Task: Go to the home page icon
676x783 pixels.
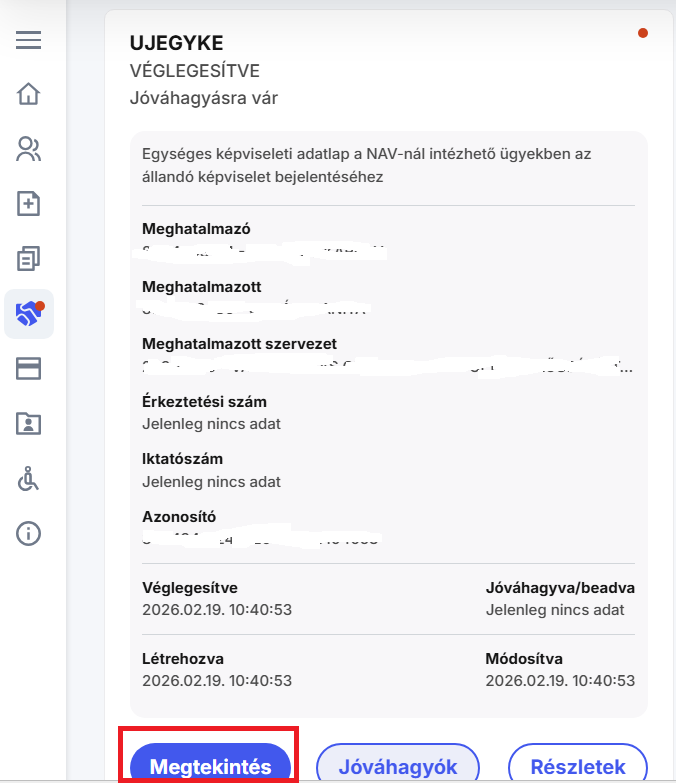Action: (x=28, y=95)
